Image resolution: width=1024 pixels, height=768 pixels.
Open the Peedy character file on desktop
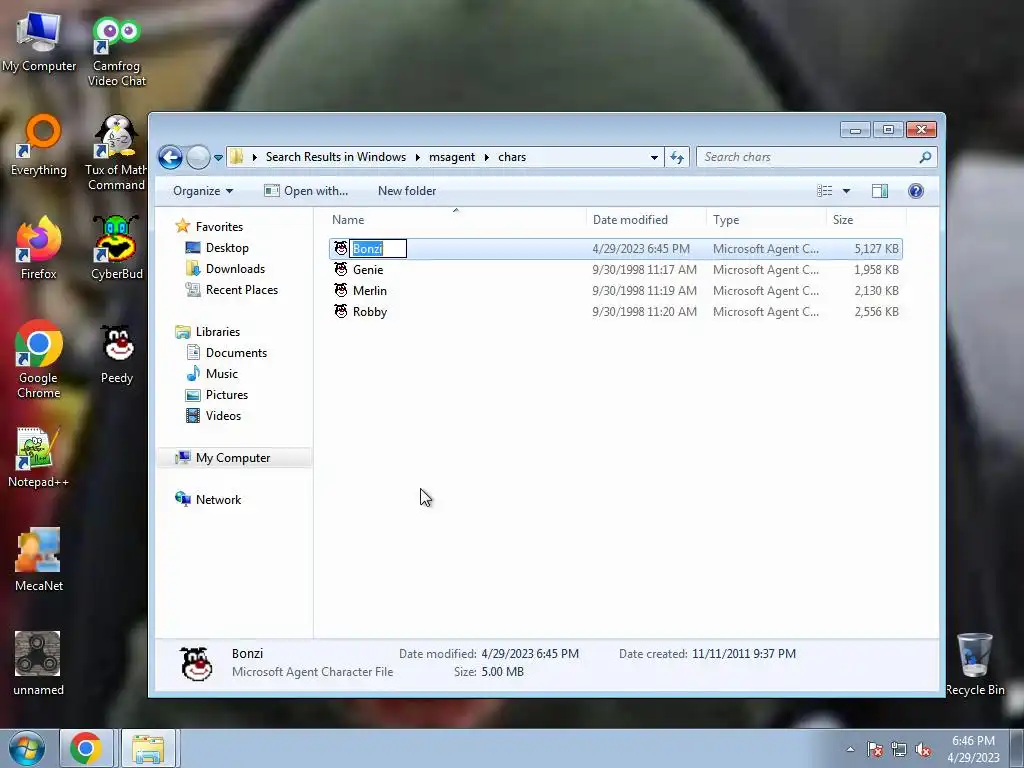pos(117,354)
